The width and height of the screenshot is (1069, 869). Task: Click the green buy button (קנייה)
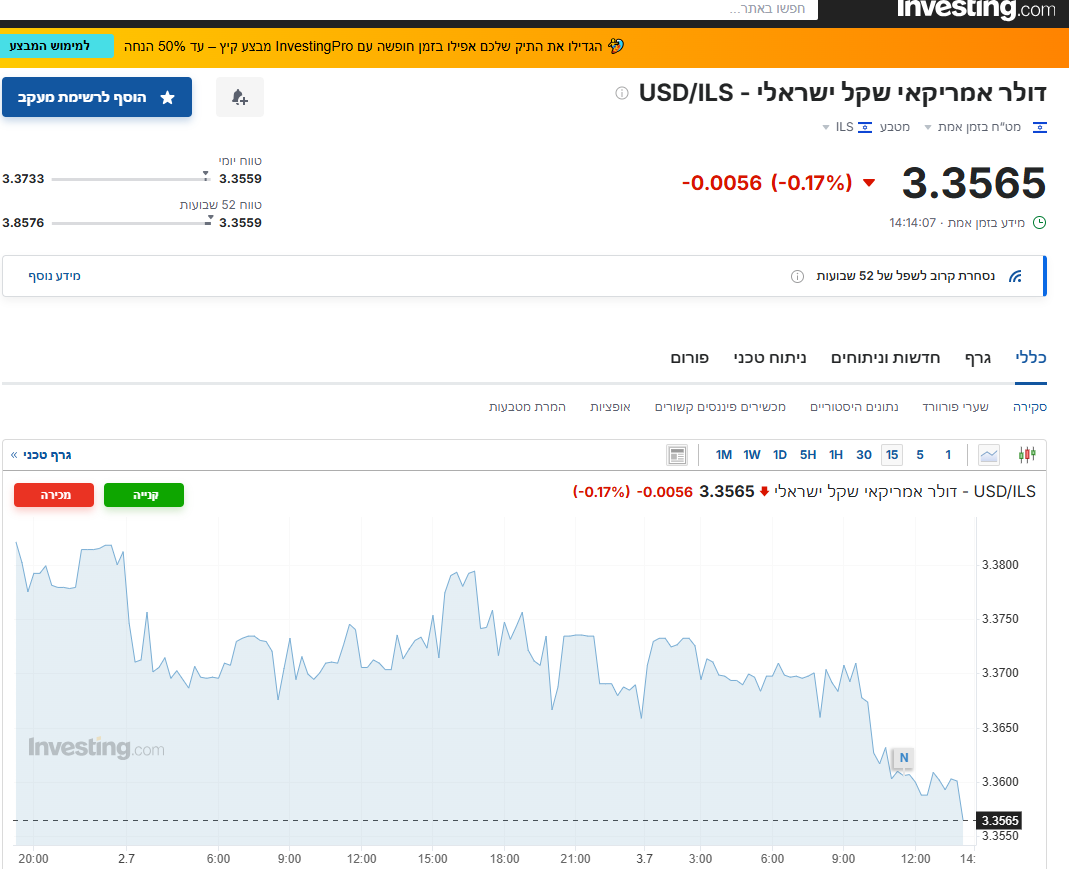click(x=144, y=495)
